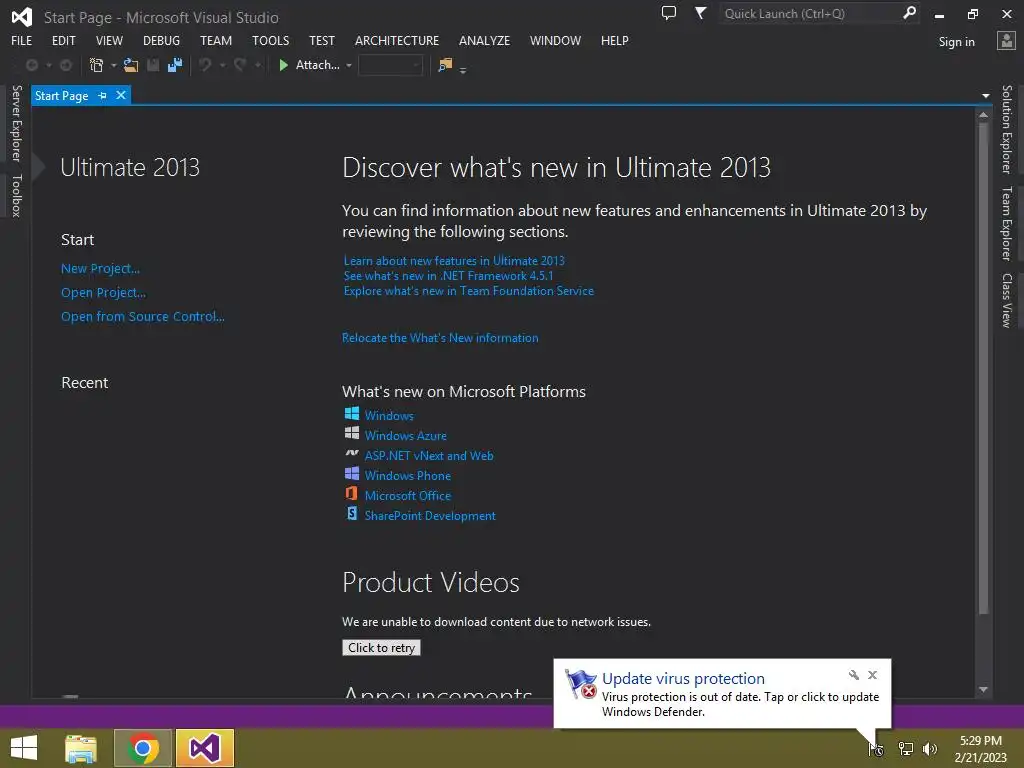Click the Open Project... link
Viewport: 1024px width, 768px height.
tap(103, 293)
